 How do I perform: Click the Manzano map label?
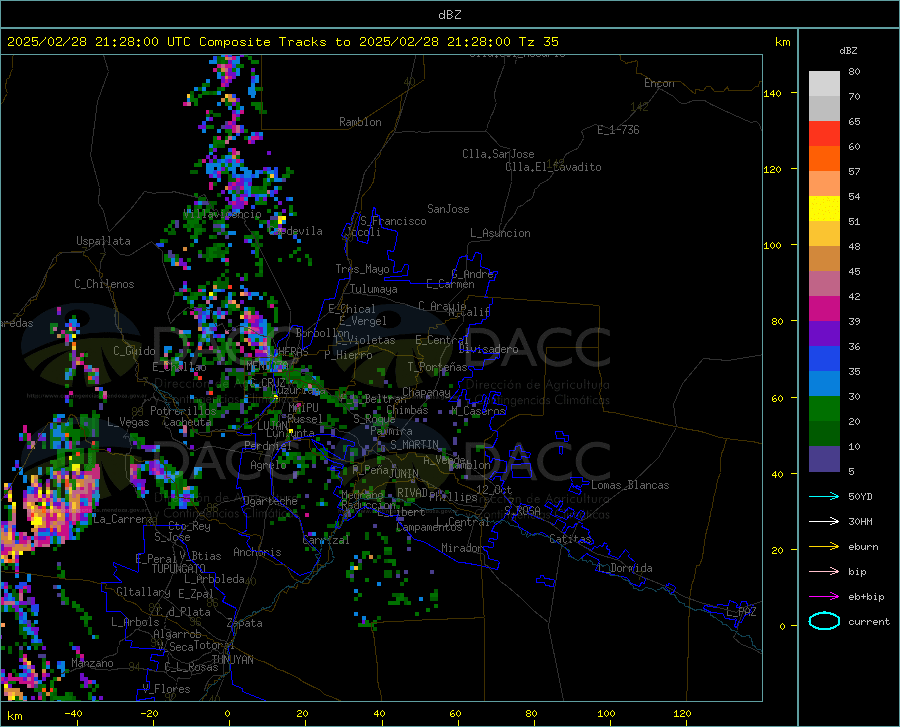[92, 663]
